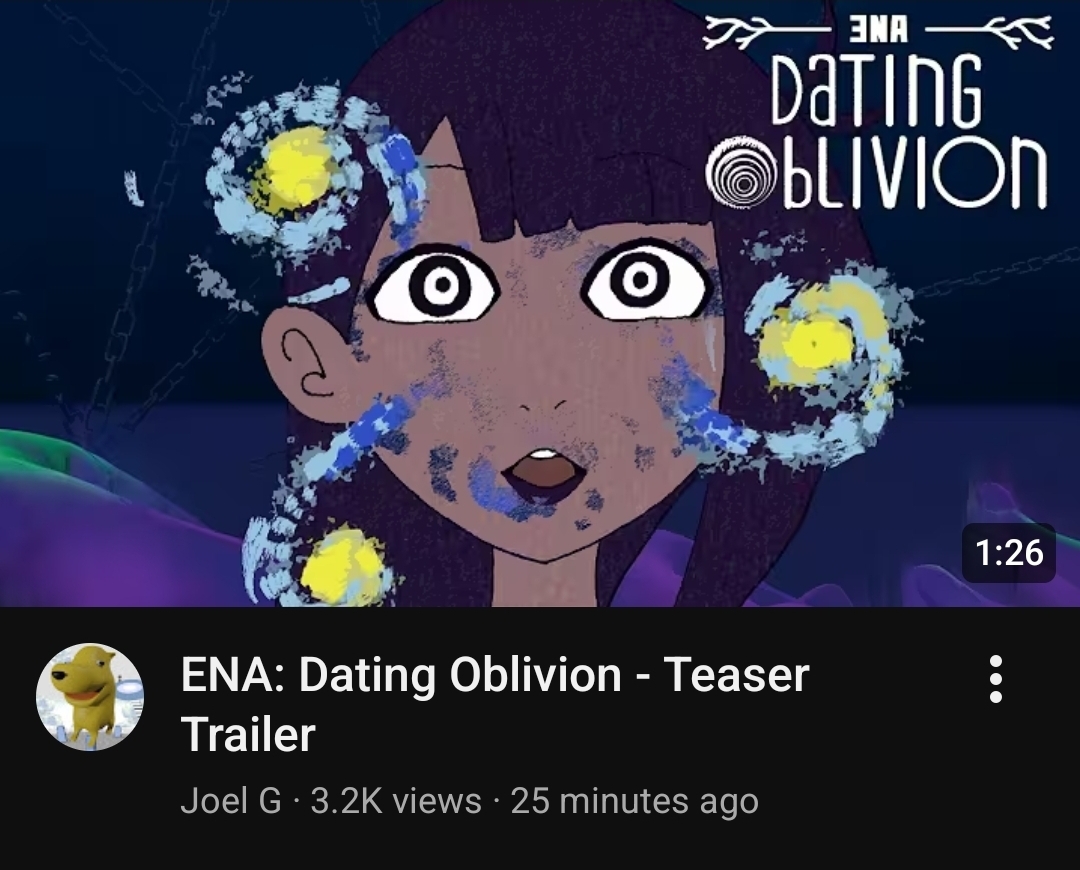Click the character's right eye in thumbnail
Screen dimensions: 1080x870
pyautogui.click(x=643, y=279)
